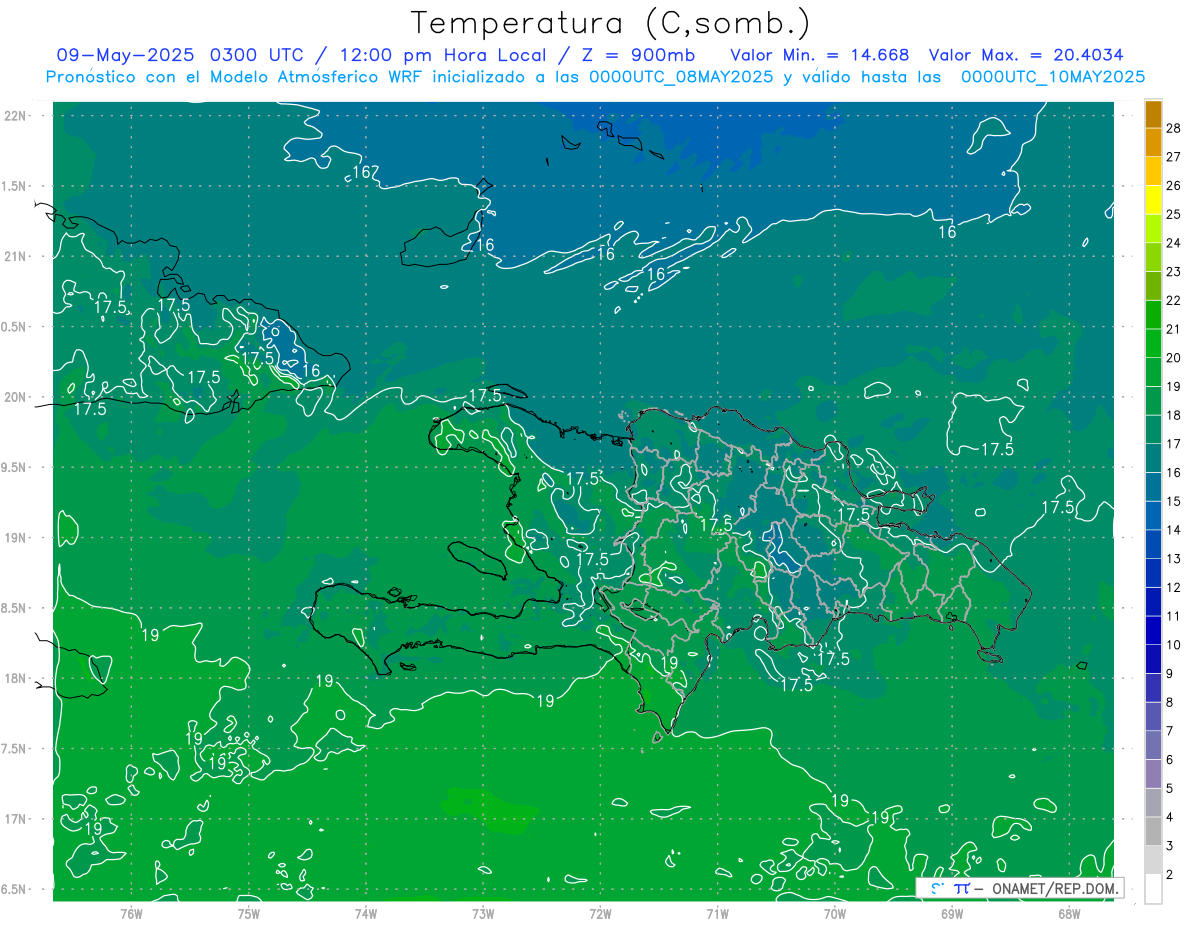The width and height of the screenshot is (1200, 927).
Task: Click the 69W longitude axis label
Action: pos(952,914)
